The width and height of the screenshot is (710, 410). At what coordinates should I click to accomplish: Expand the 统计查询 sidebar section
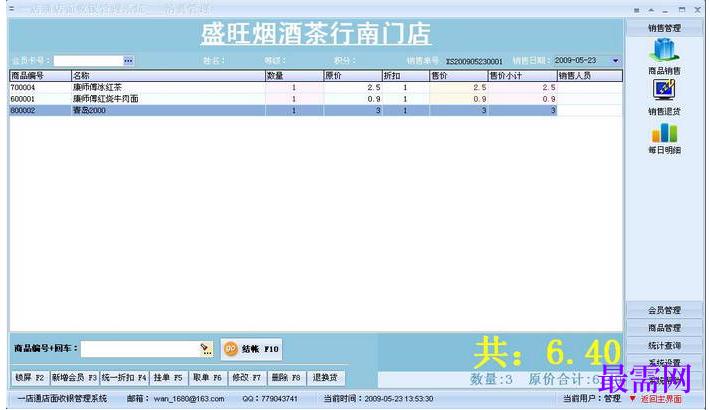click(664, 345)
